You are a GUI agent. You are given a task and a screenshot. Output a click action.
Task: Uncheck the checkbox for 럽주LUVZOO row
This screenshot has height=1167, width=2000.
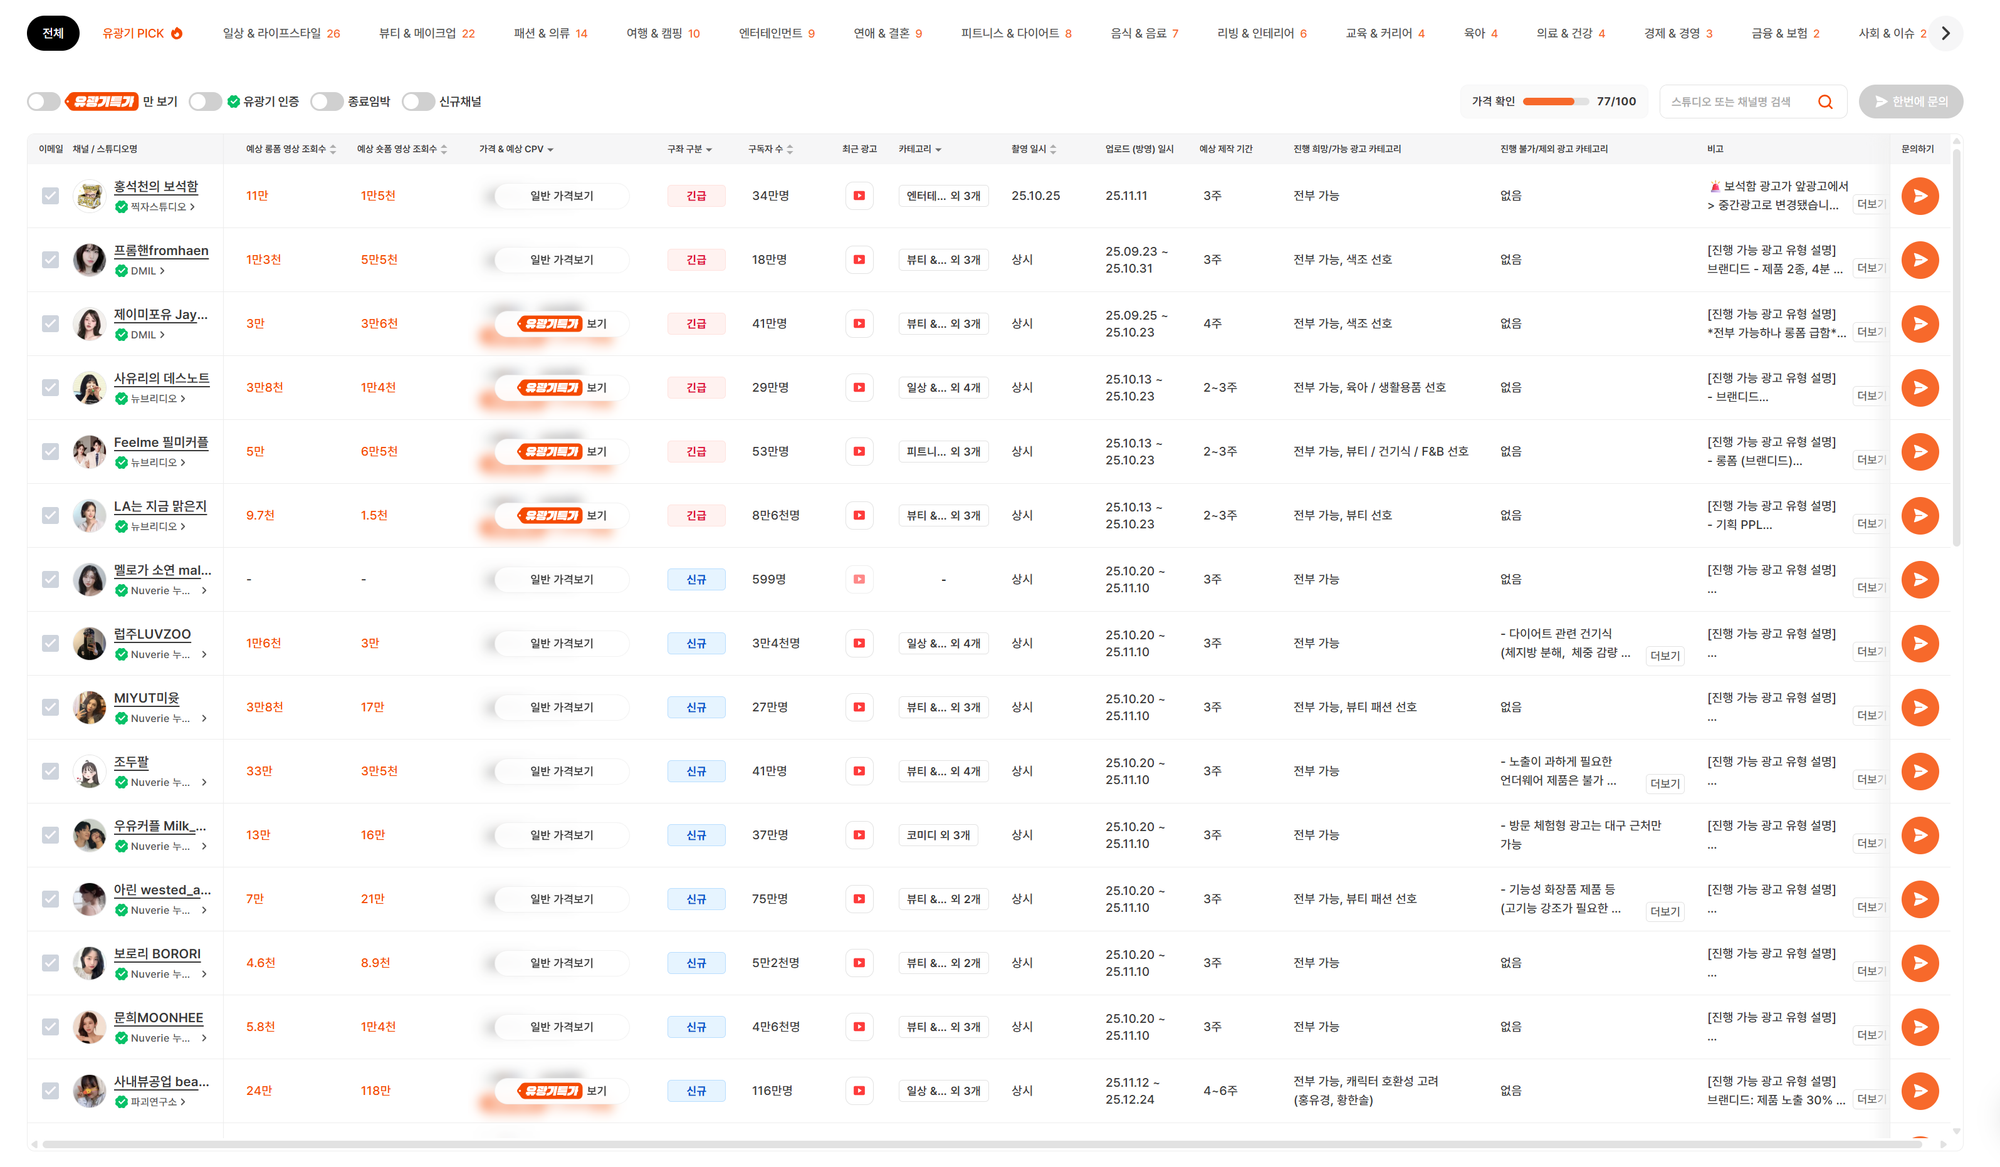[x=50, y=643]
